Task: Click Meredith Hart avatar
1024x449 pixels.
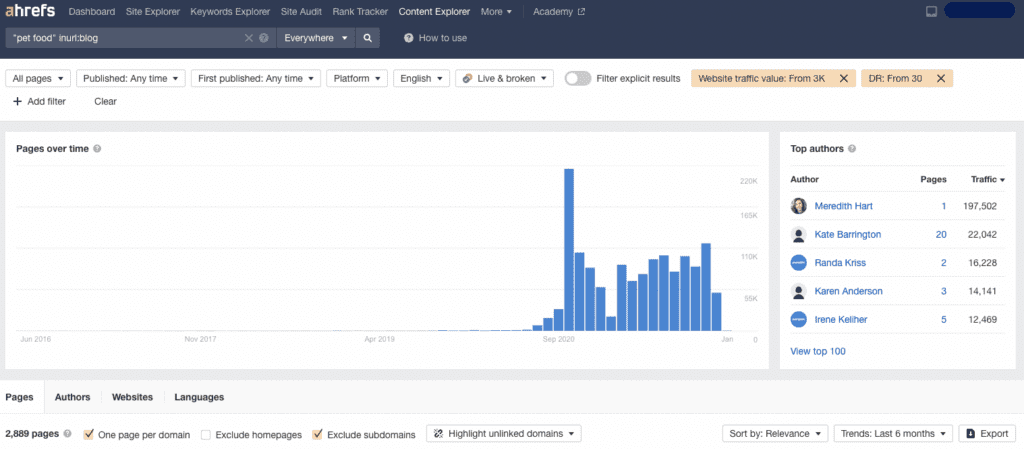Action: 799,206
